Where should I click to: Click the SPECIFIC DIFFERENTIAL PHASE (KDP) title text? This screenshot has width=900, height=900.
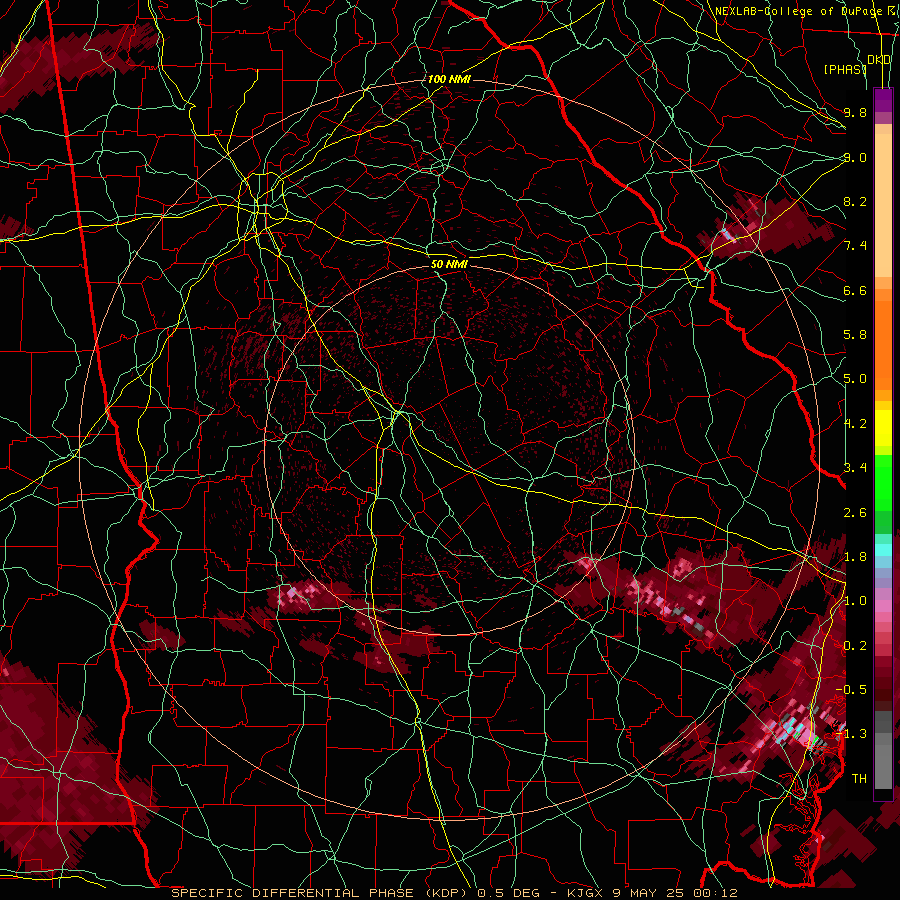(321, 893)
